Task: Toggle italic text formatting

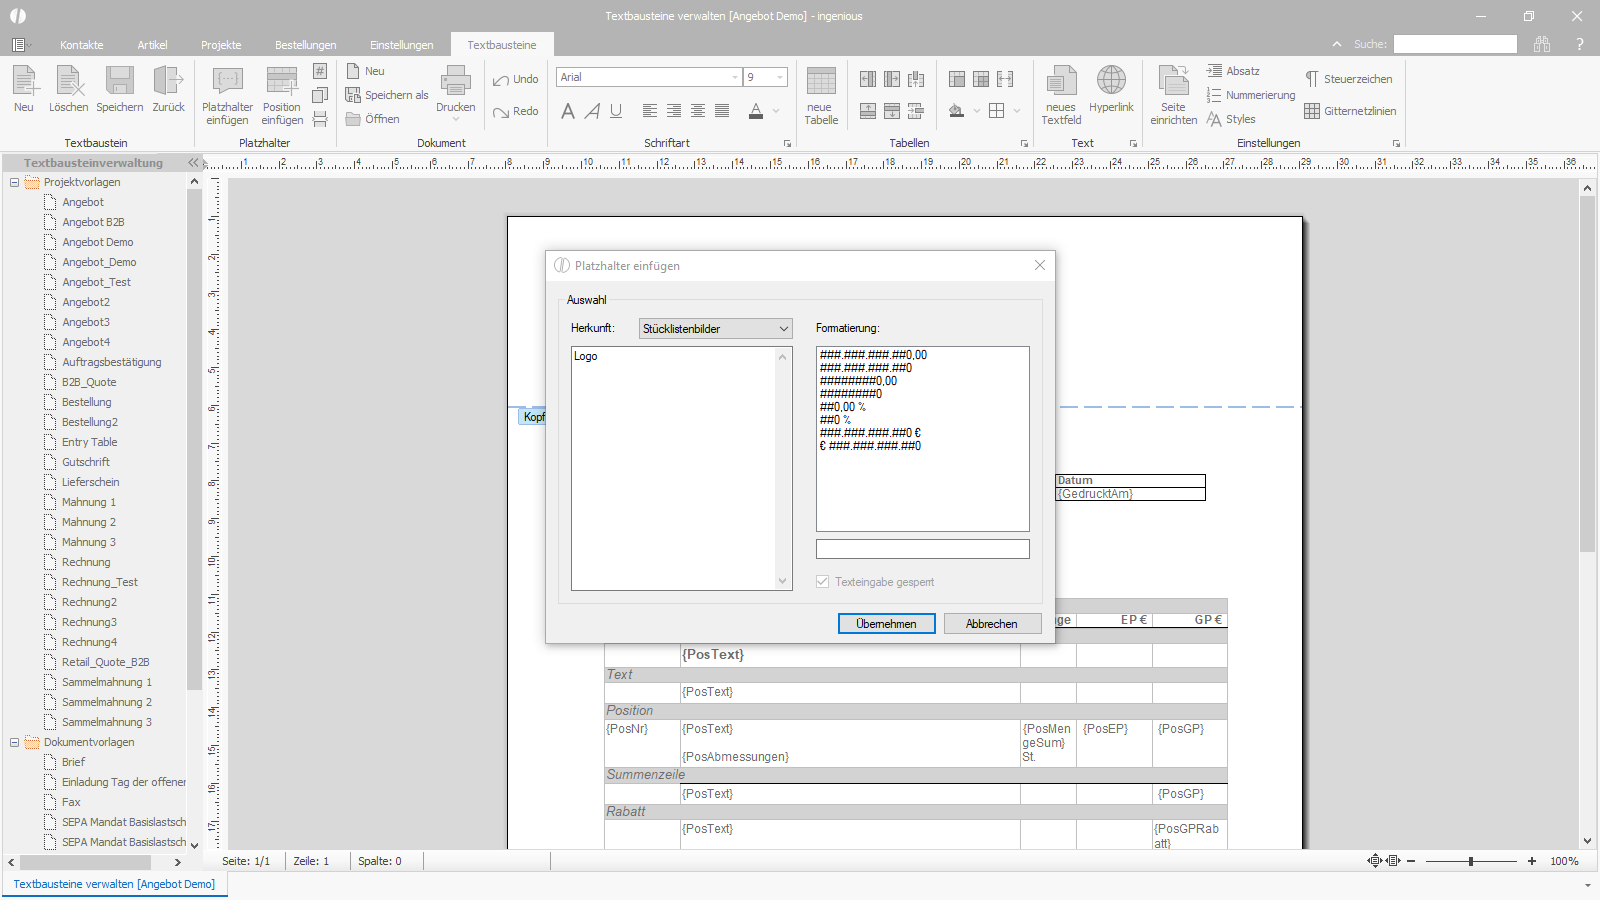Action: [592, 111]
